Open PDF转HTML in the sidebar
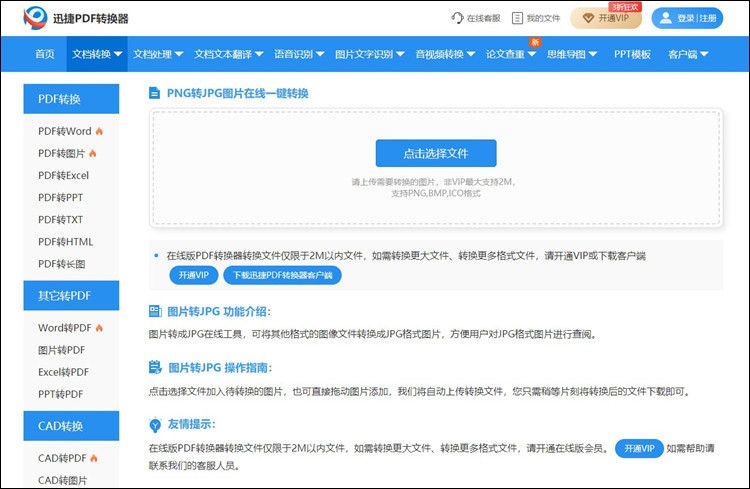This screenshot has height=489, width=750. pos(66,242)
